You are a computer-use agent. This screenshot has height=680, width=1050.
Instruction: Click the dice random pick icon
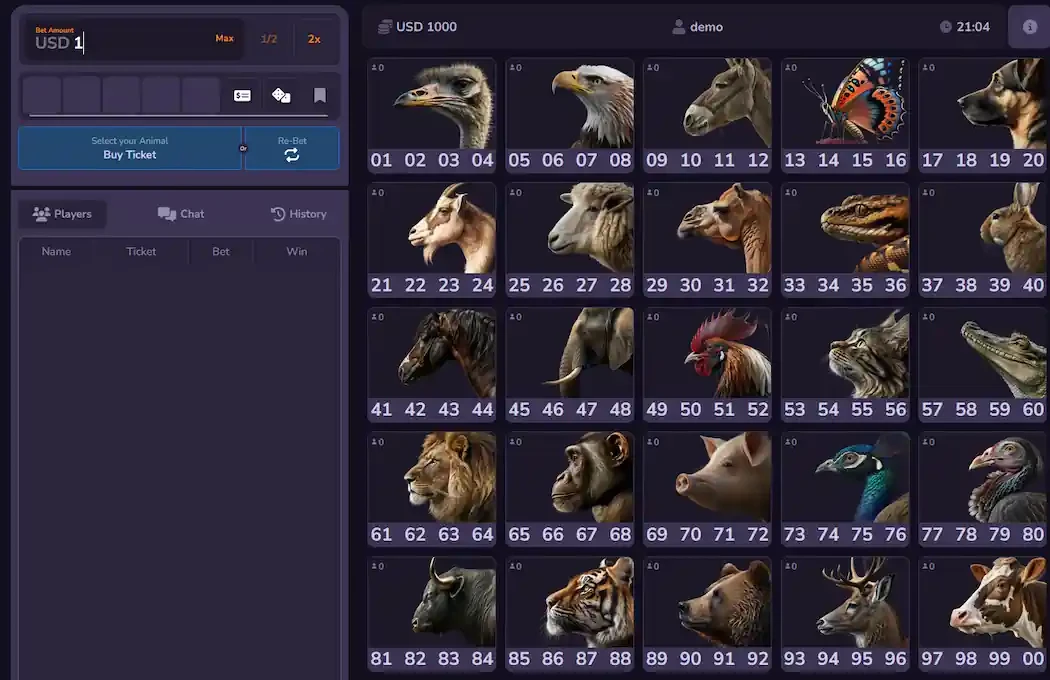(281, 95)
